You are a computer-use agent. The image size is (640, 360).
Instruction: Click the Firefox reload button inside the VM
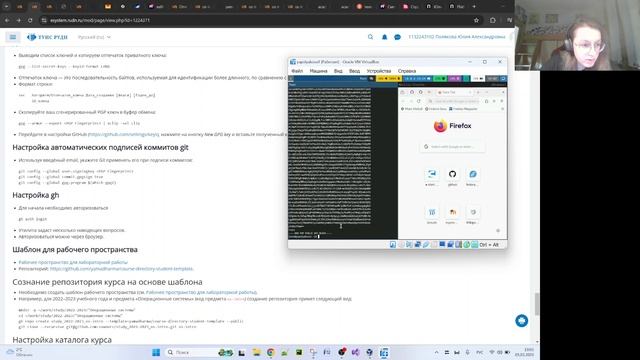pyautogui.click(x=419, y=101)
